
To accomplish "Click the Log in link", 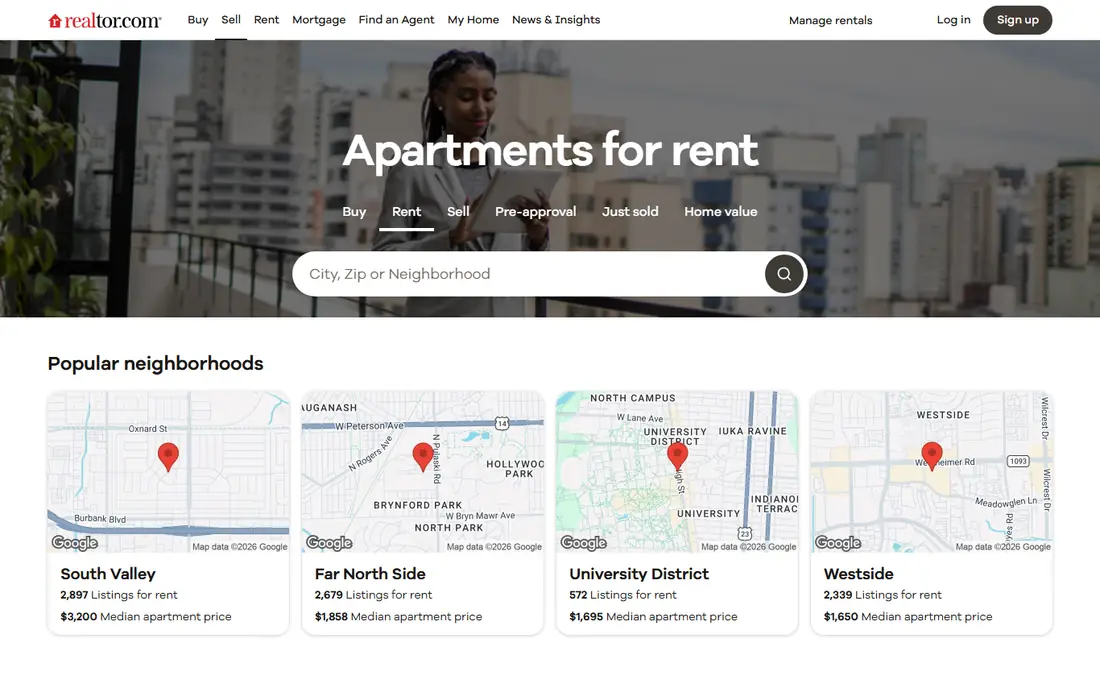I will click(x=953, y=20).
